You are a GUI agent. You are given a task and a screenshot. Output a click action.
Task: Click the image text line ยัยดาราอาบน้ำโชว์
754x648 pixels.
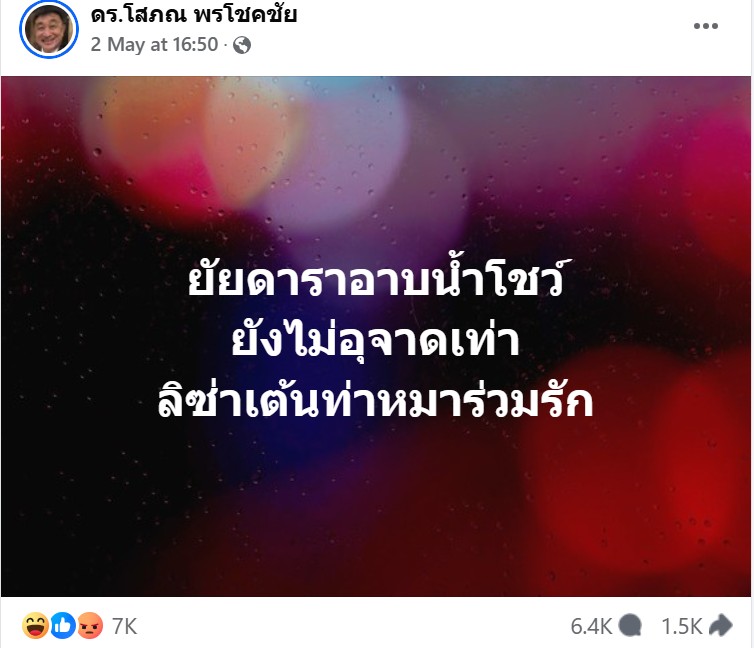pyautogui.click(x=377, y=280)
